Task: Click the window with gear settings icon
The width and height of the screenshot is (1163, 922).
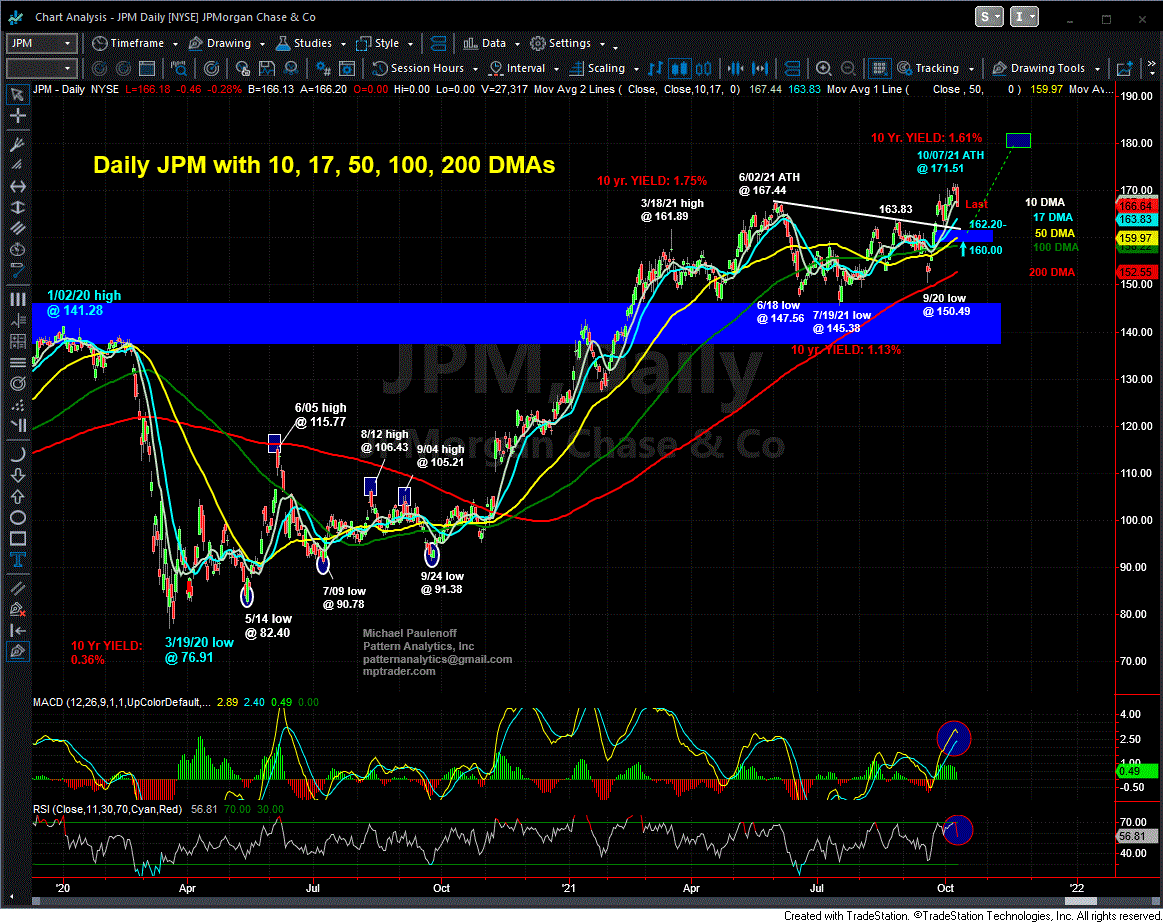Action: (346, 68)
